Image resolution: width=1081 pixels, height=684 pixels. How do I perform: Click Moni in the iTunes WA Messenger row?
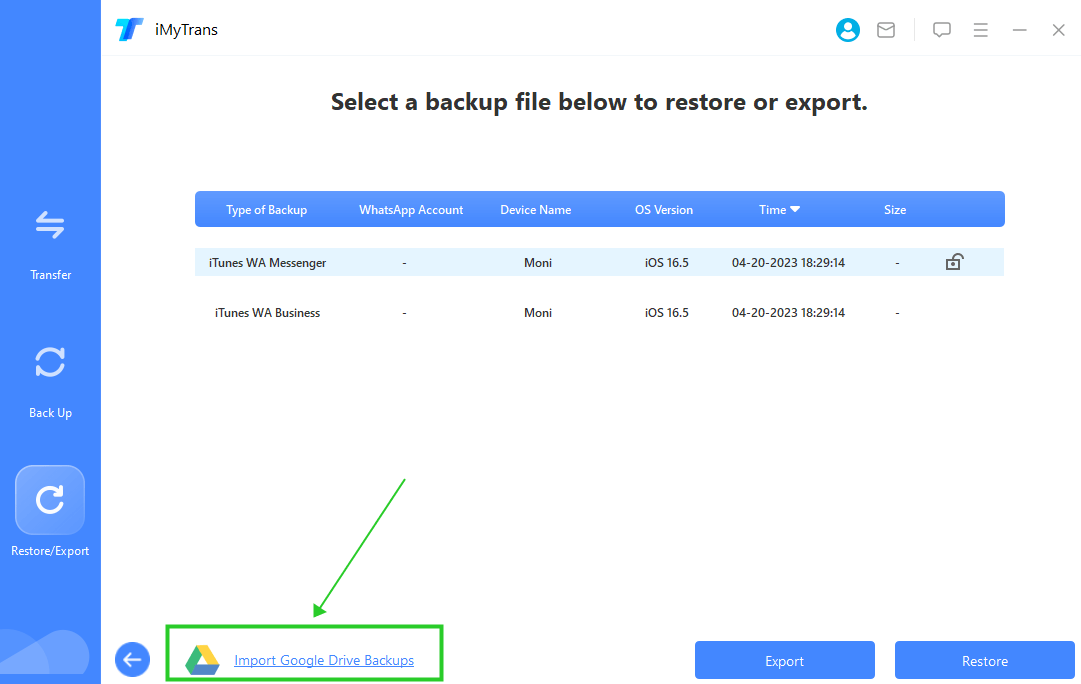point(538,263)
